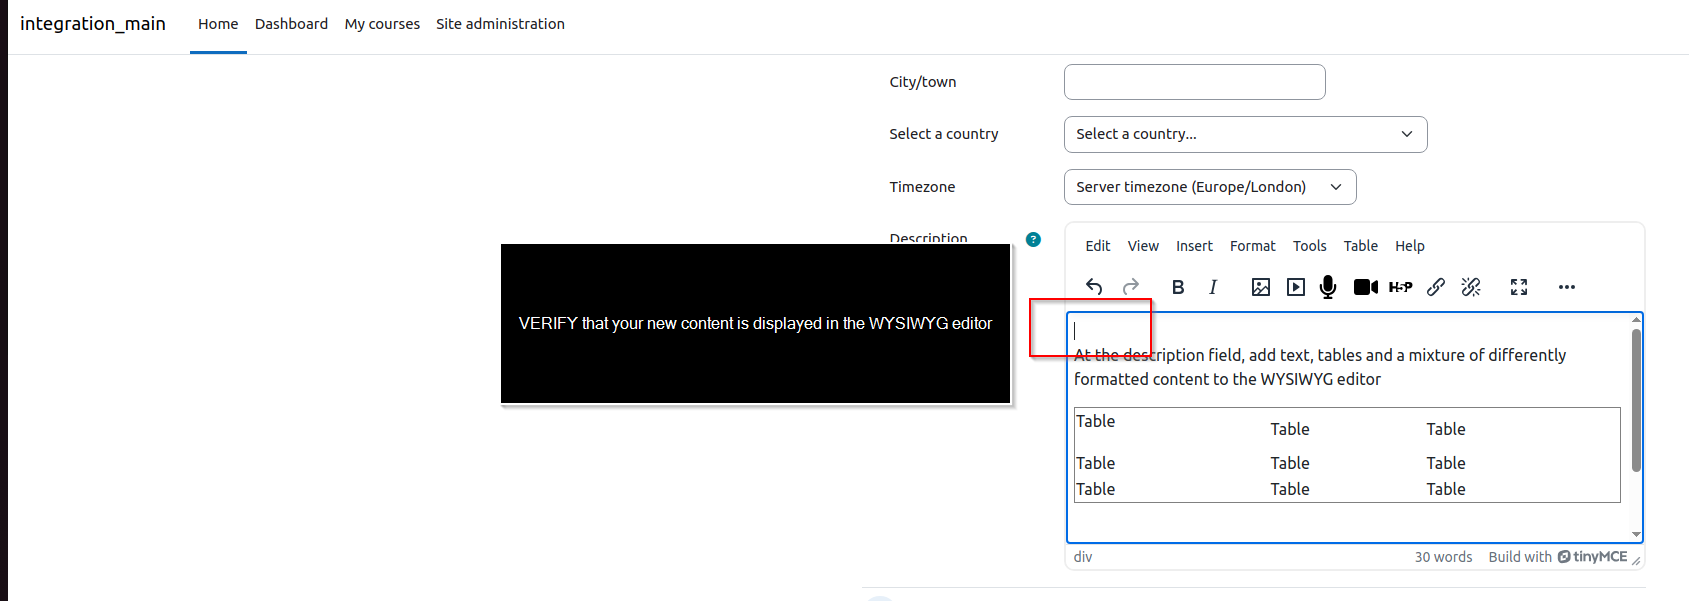Click the Undo arrow in editor toolbar

tap(1094, 287)
